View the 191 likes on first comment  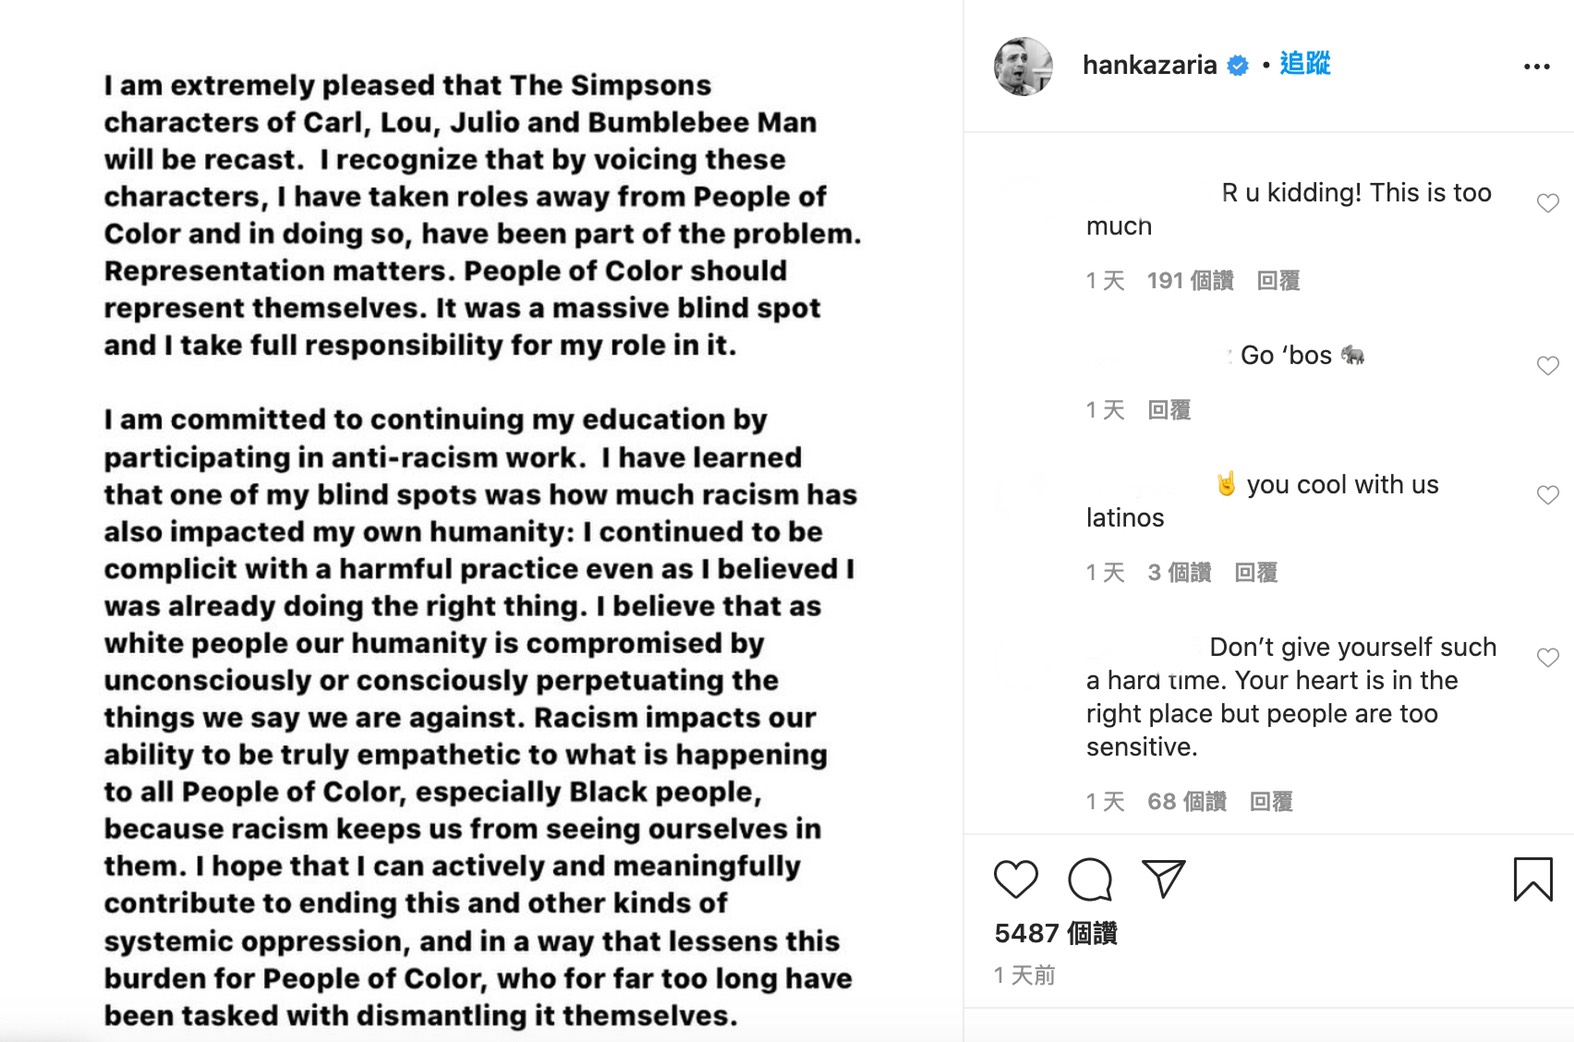click(x=1190, y=281)
